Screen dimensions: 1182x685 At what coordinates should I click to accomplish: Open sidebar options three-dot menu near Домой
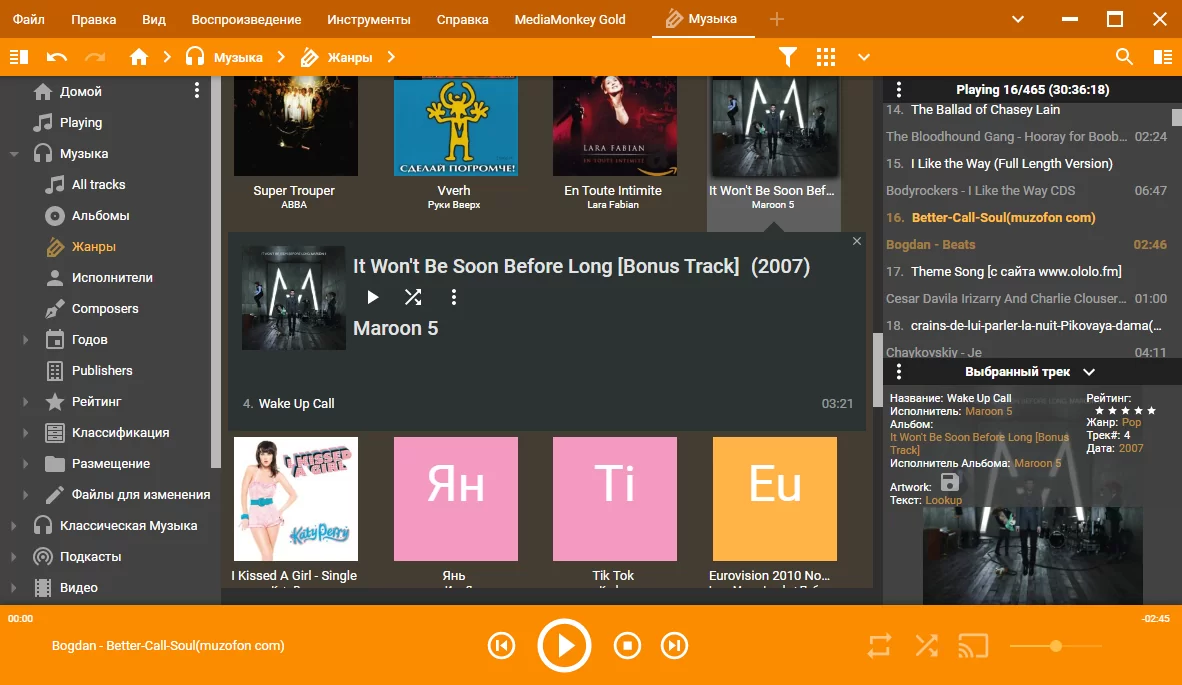click(x=197, y=90)
